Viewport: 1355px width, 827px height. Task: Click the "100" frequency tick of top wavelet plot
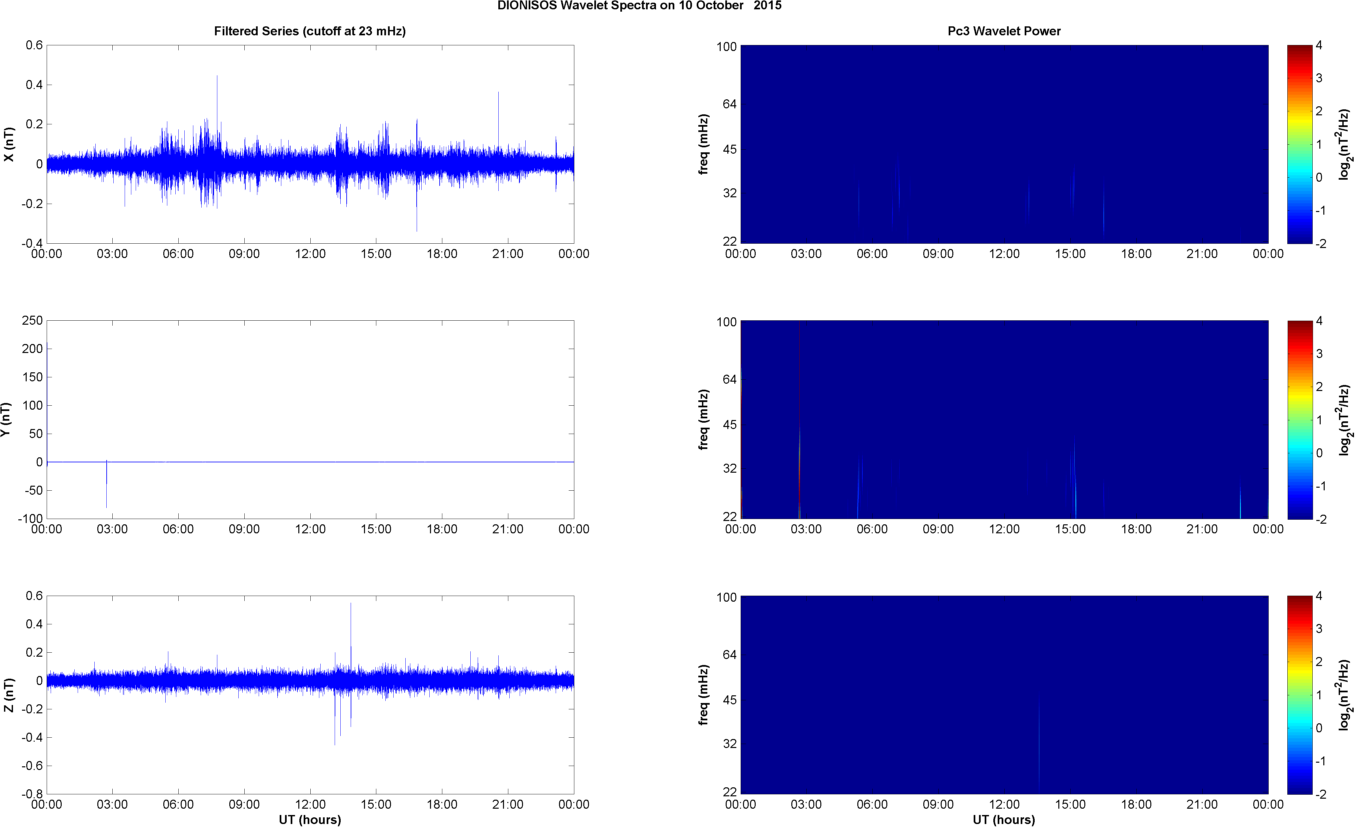click(x=726, y=45)
